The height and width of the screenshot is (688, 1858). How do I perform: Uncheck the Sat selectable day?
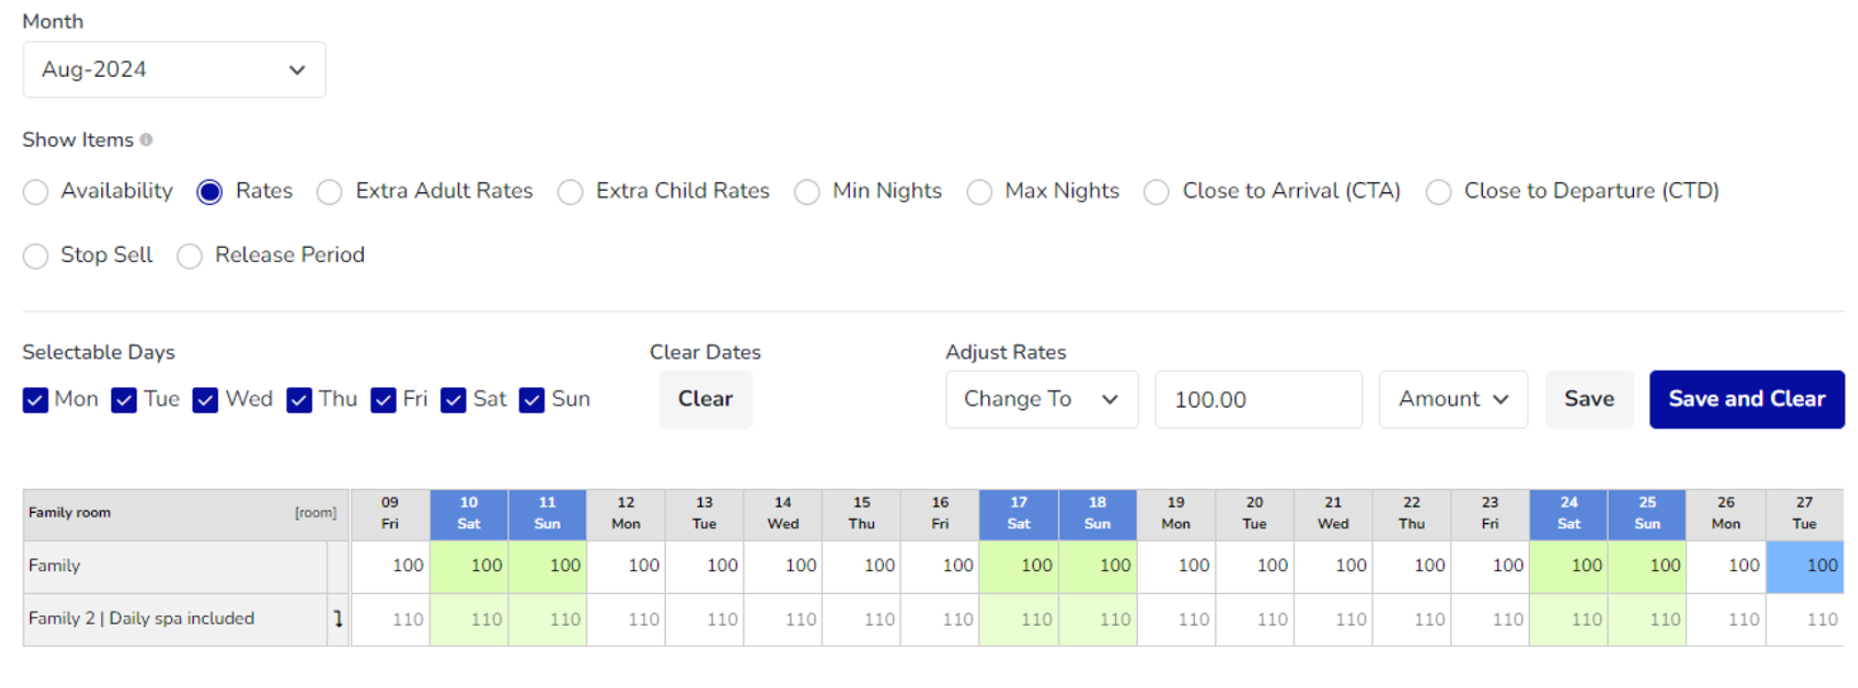[453, 400]
